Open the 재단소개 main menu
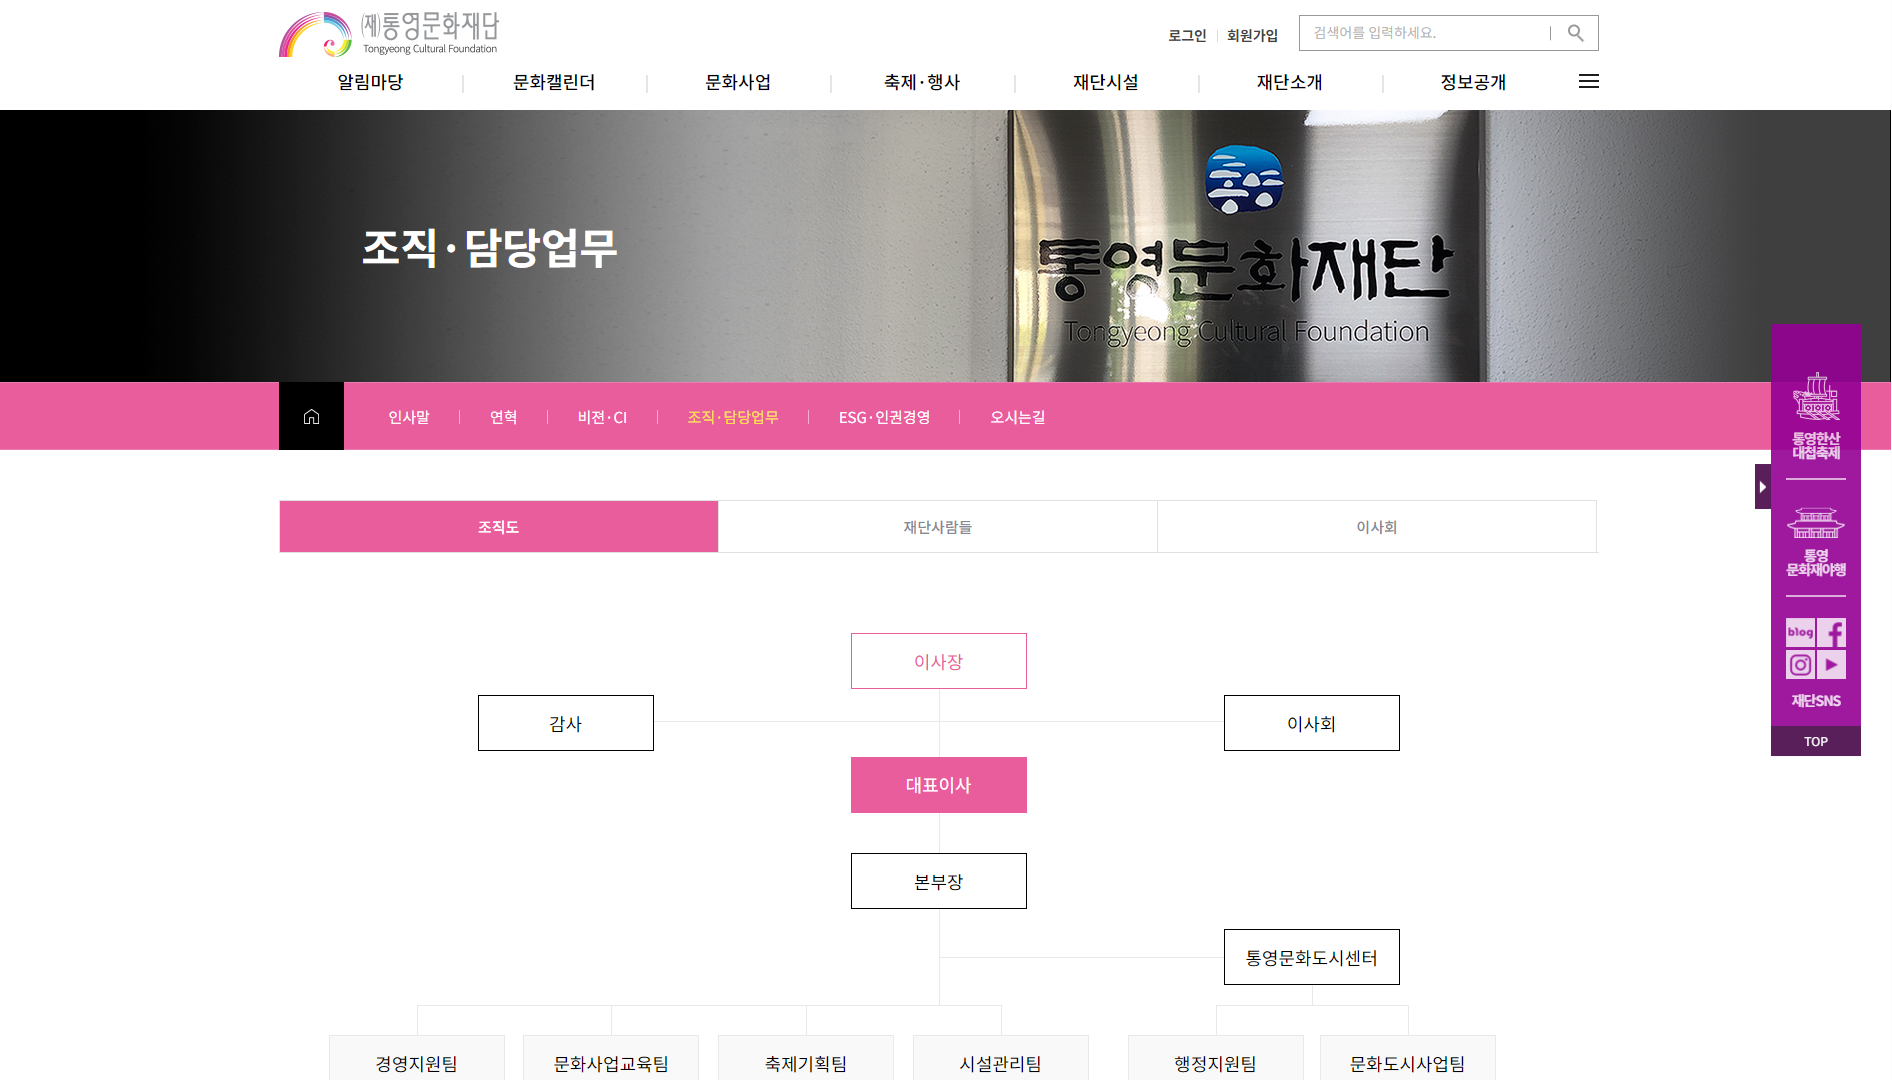Image resolution: width=1892 pixels, height=1080 pixels. click(1289, 82)
